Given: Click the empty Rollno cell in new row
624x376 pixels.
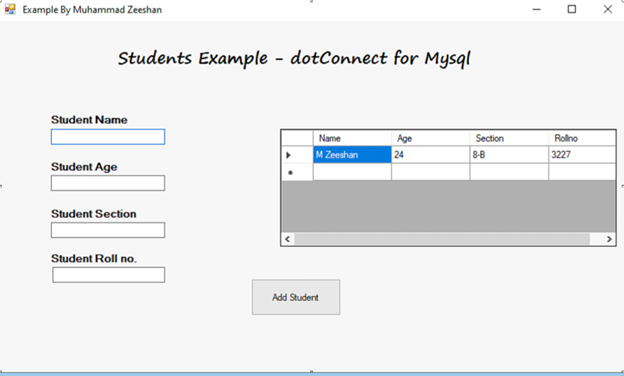Looking at the screenshot, I should pyautogui.click(x=582, y=172).
